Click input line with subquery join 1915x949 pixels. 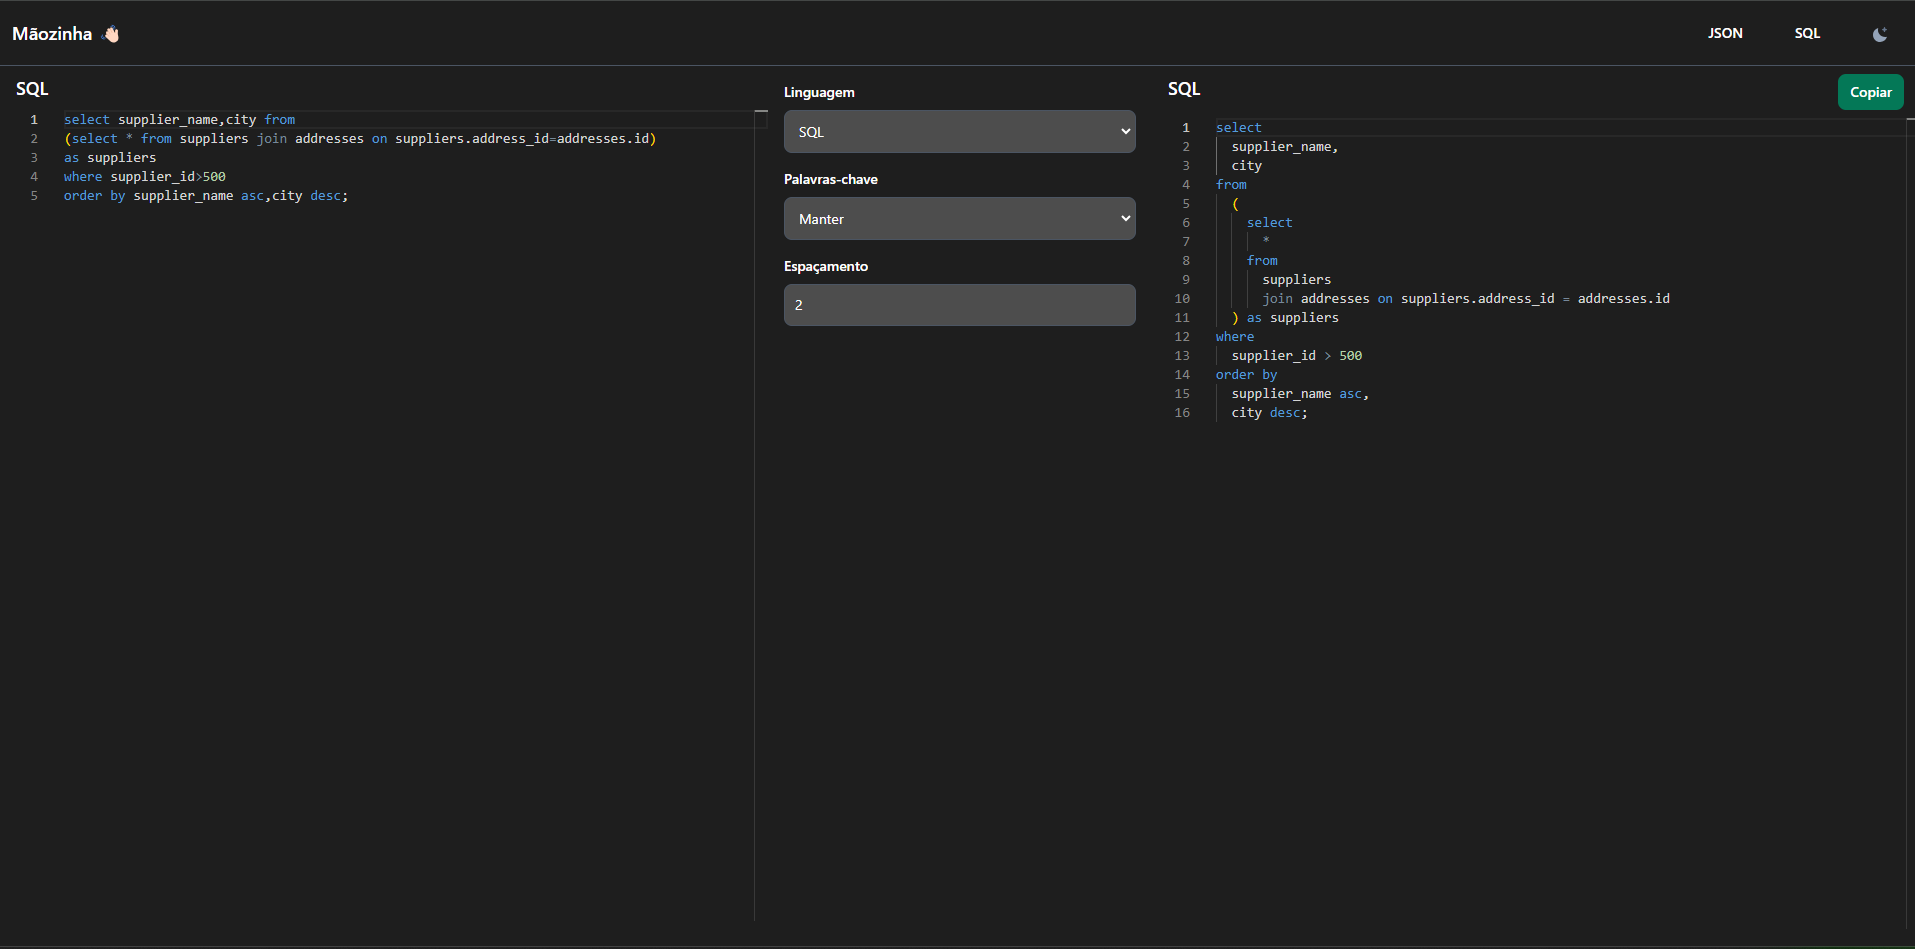[360, 139]
